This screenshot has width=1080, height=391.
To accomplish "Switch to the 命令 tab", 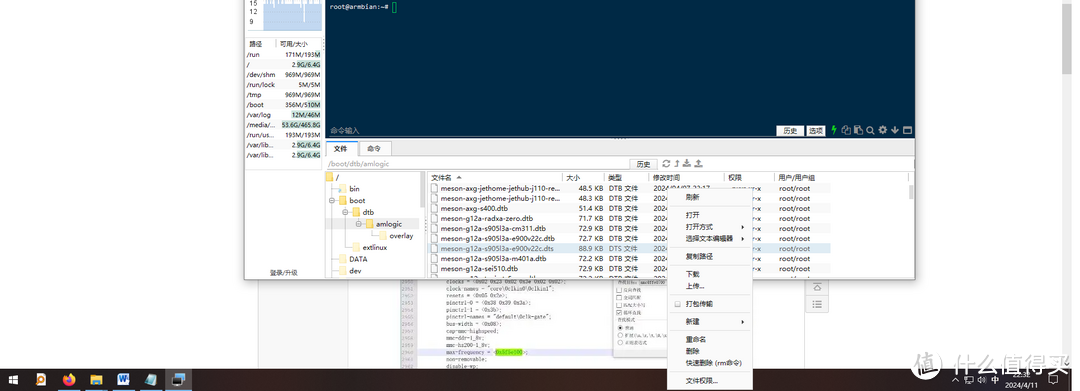I will click(x=374, y=148).
